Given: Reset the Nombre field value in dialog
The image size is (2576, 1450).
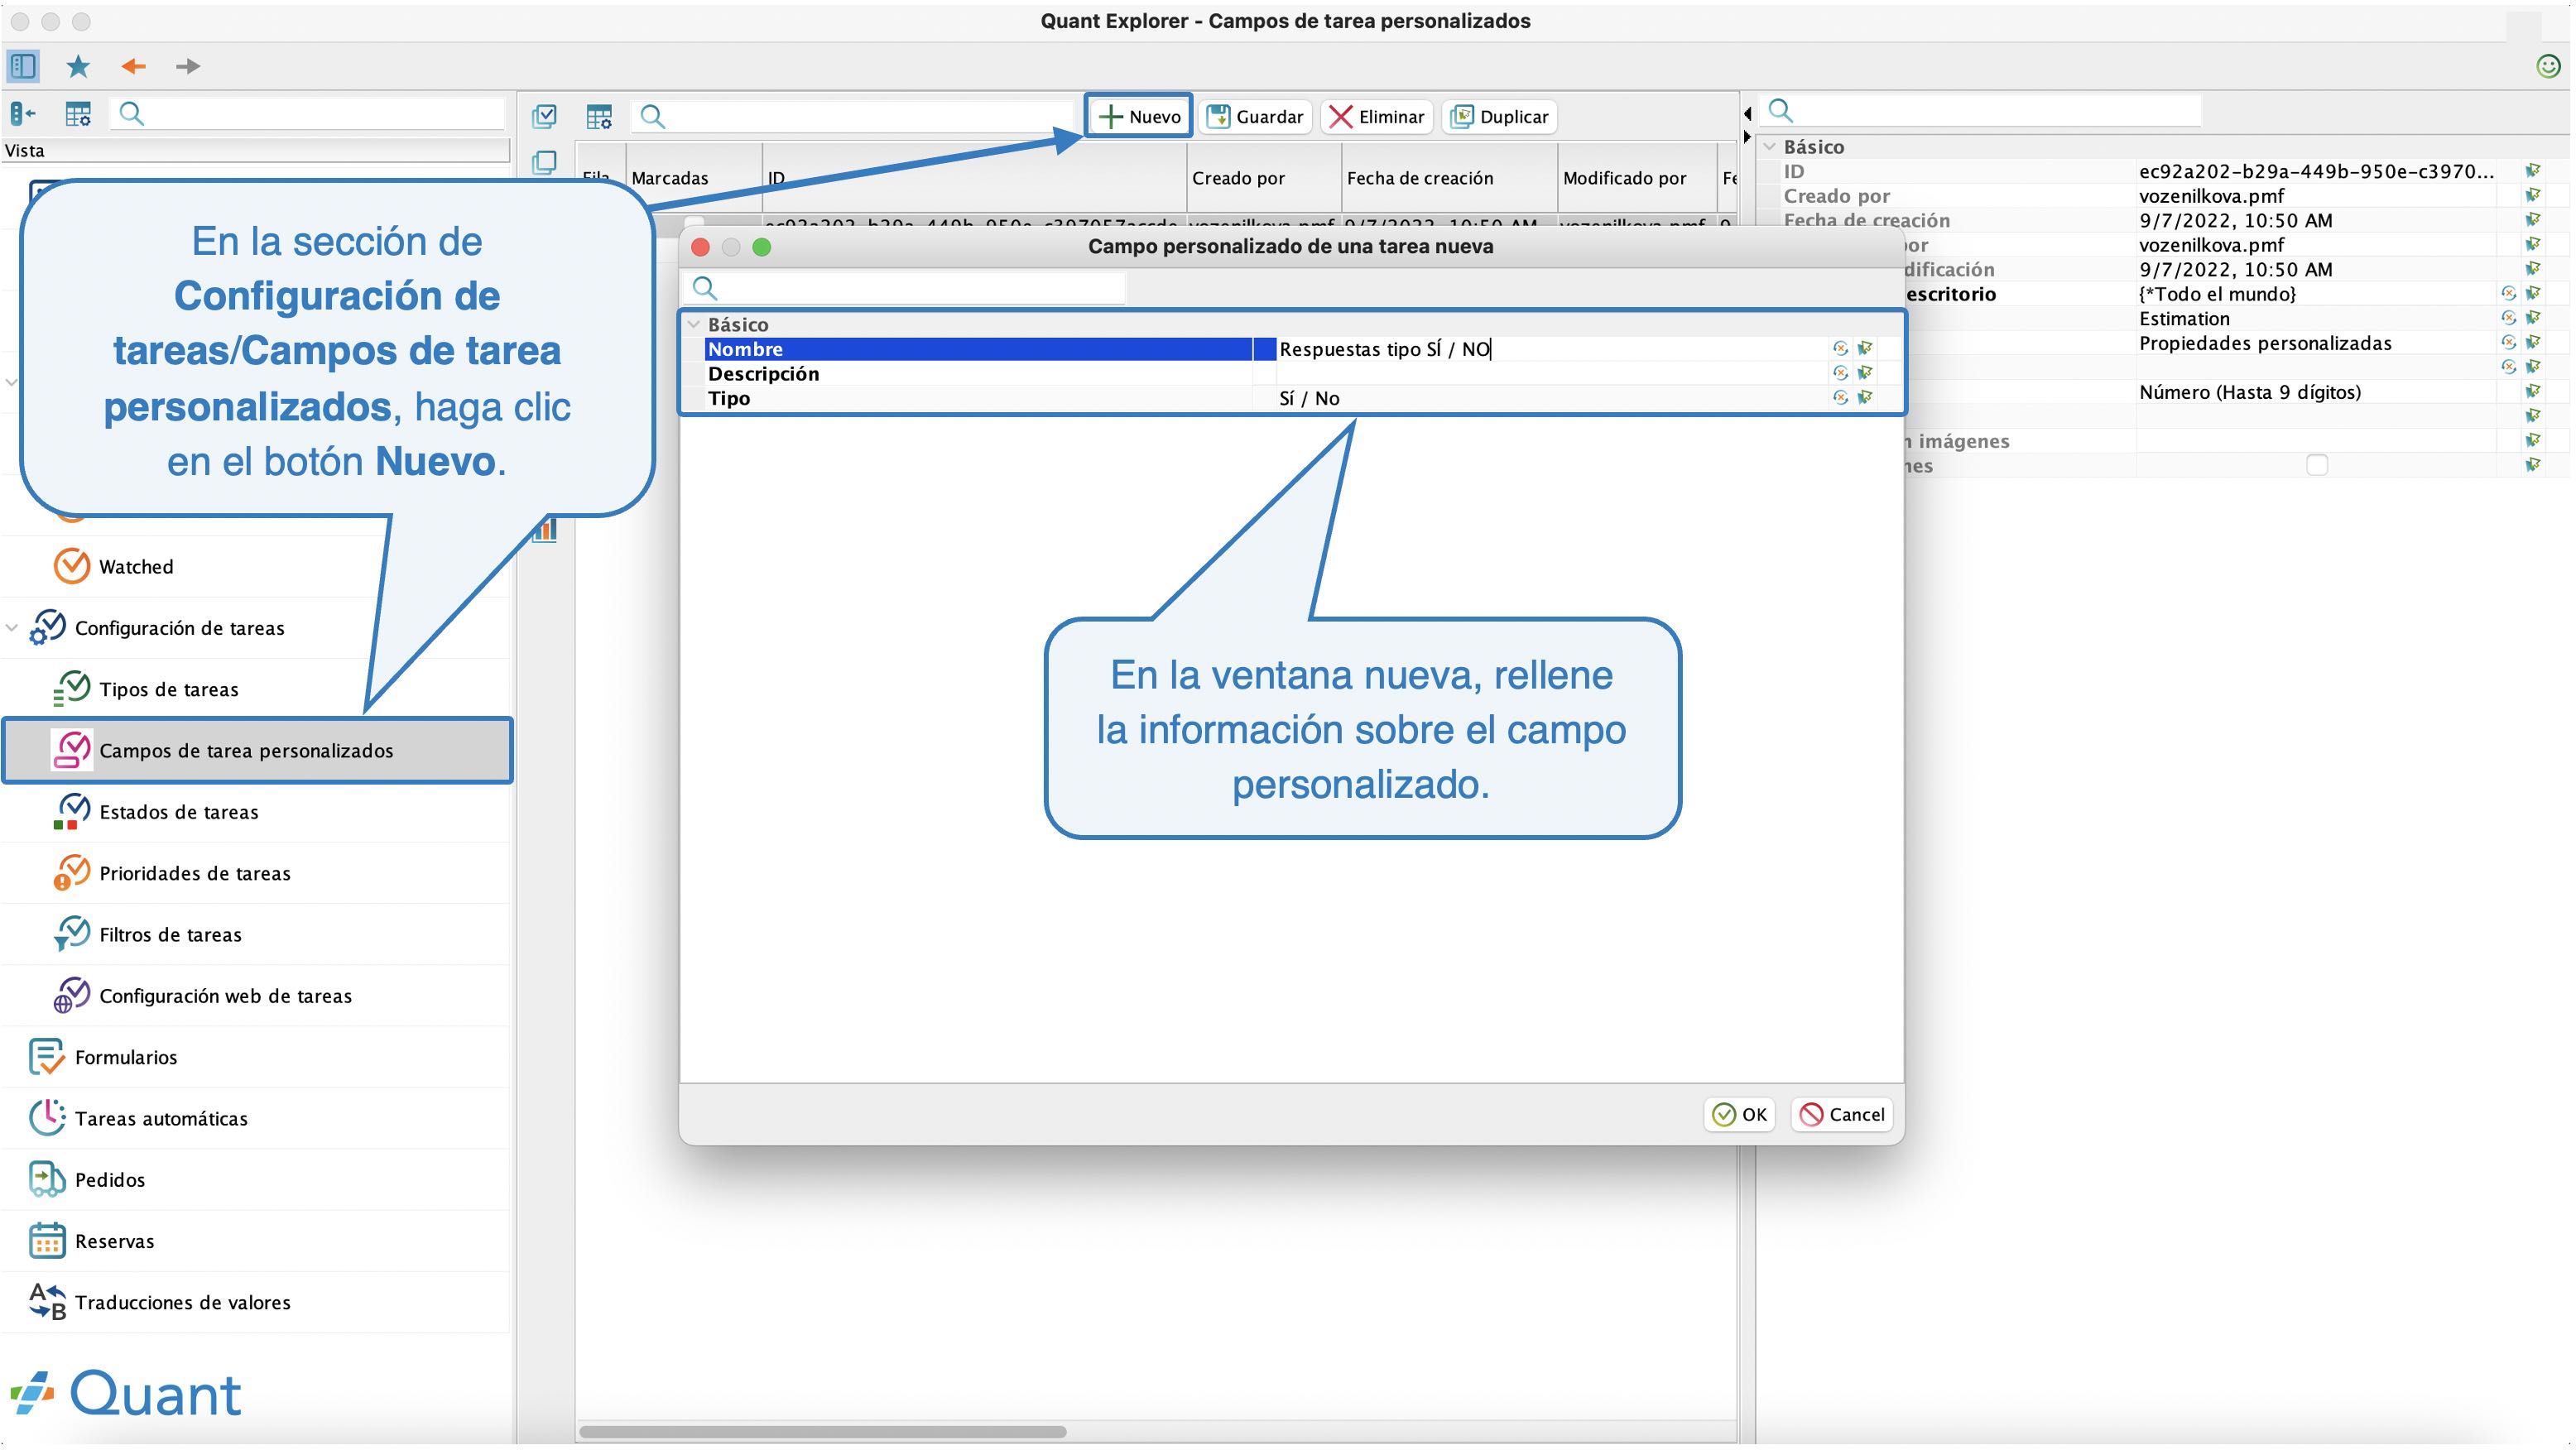Looking at the screenshot, I should point(1840,348).
